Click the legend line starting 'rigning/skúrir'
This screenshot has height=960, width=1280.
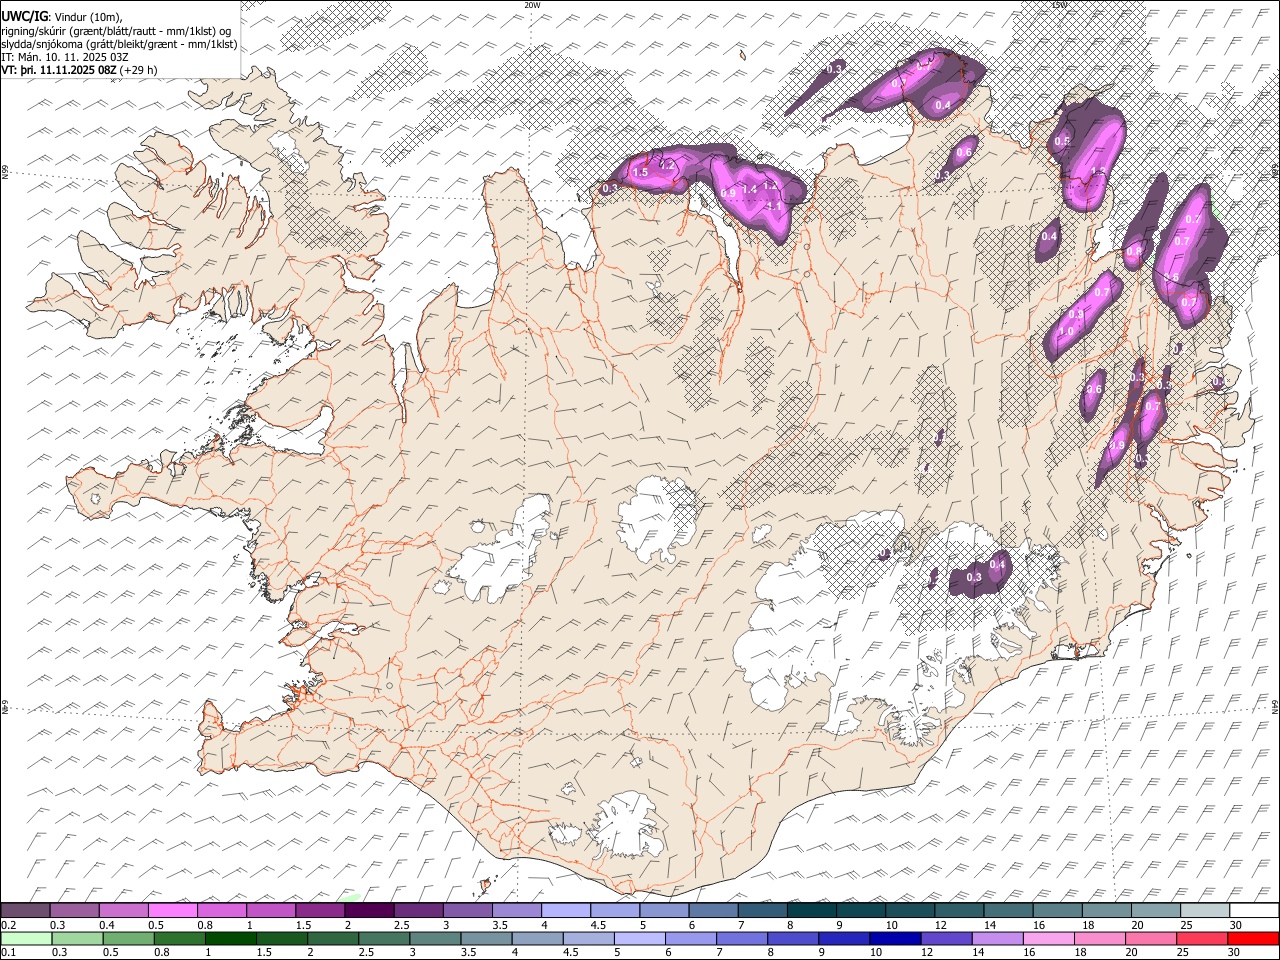pyautogui.click(x=116, y=30)
